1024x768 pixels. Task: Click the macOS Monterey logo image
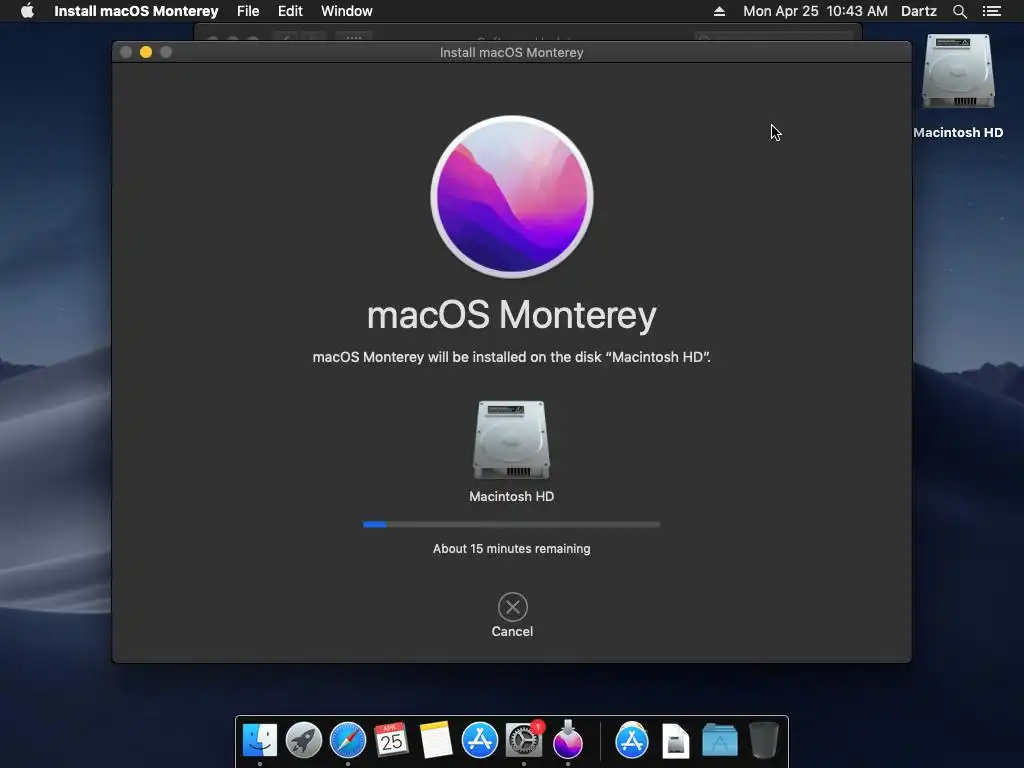[512, 197]
